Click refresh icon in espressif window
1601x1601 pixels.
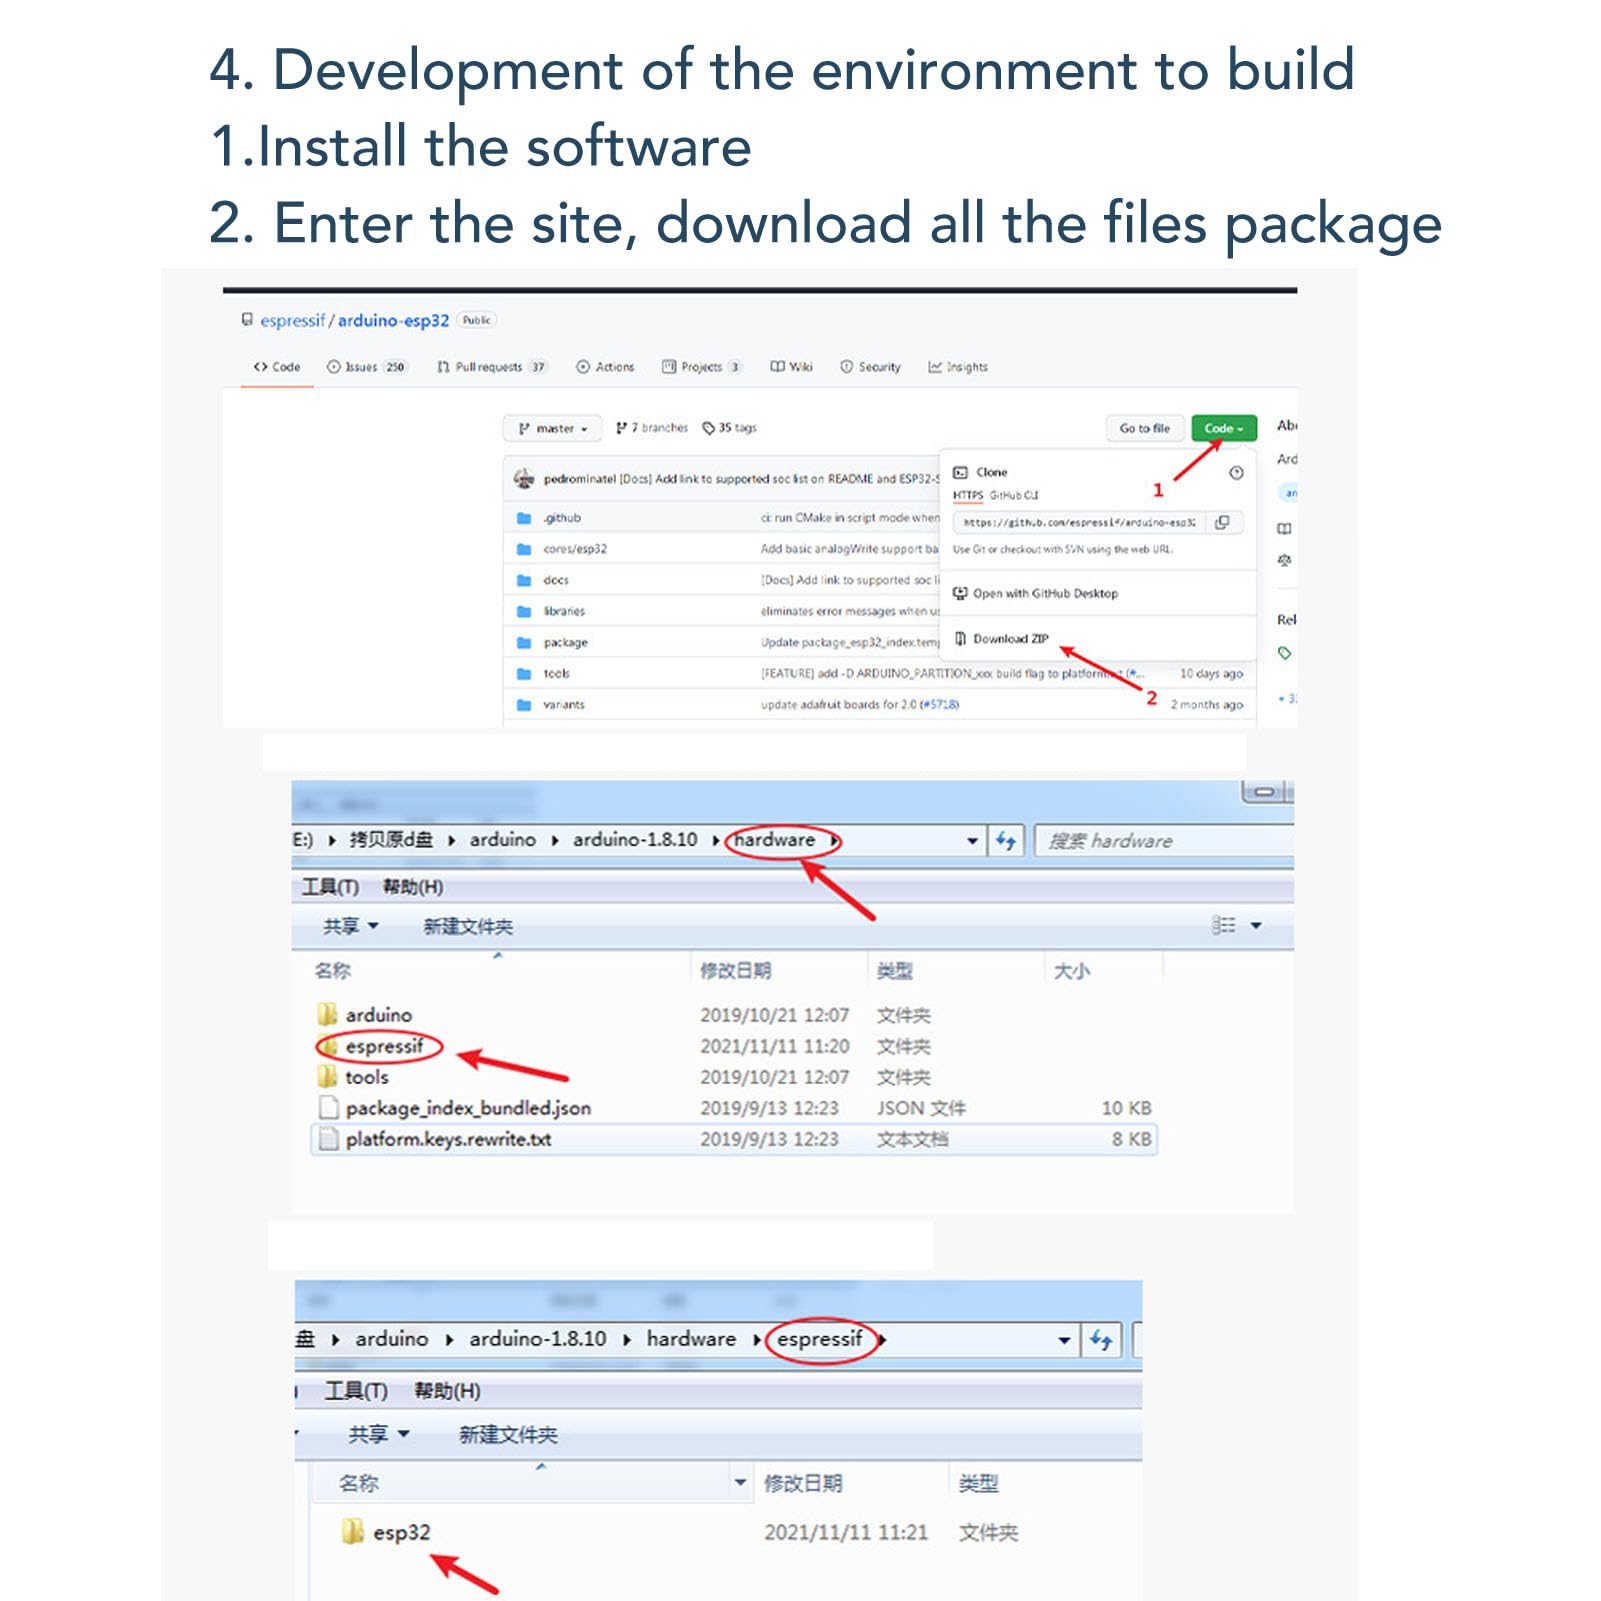1101,1340
